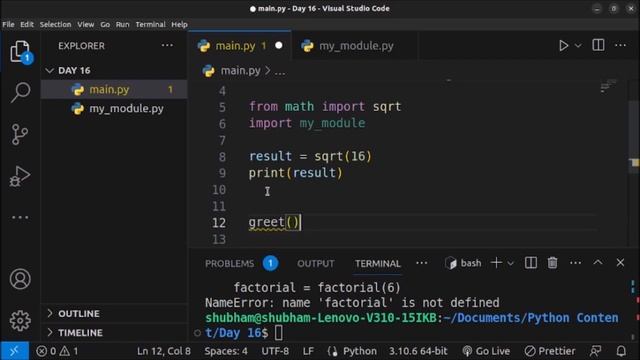Split the terminal panel
The width and height of the screenshot is (640, 360).
(x=531, y=263)
